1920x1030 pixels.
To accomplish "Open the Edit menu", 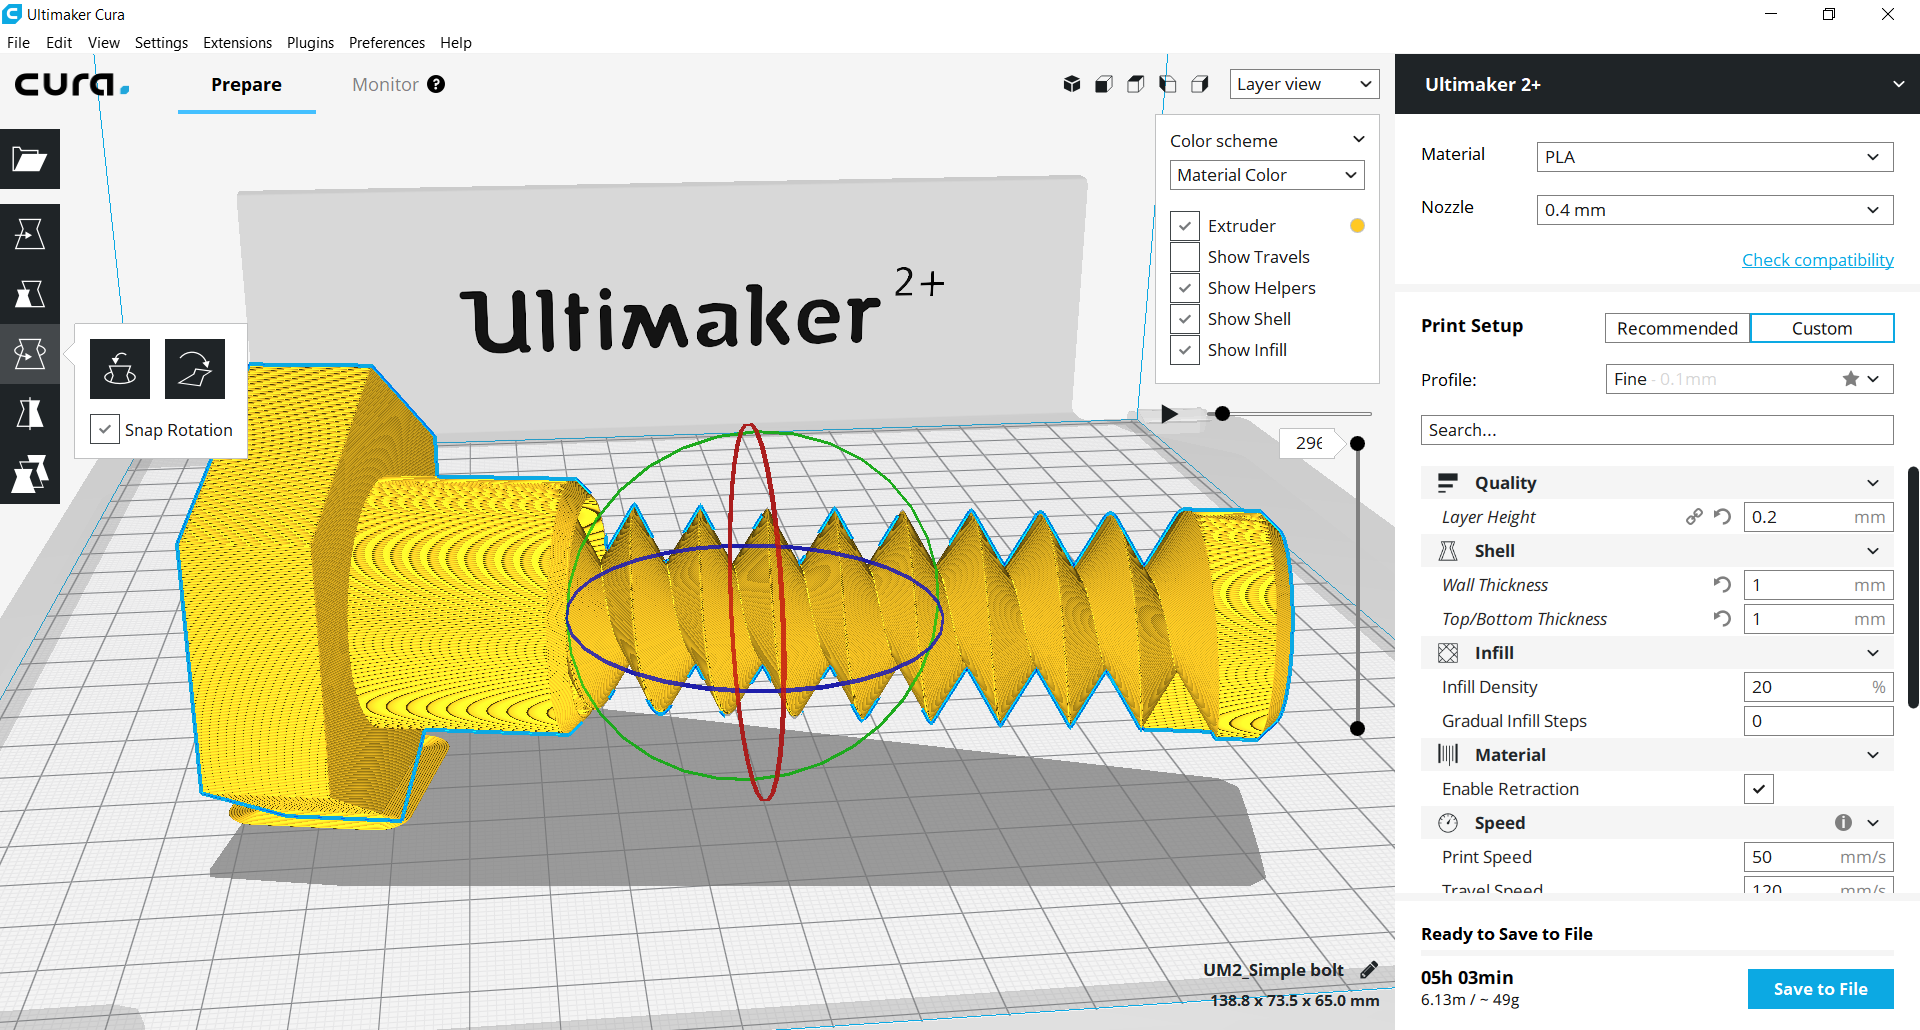I will pos(59,42).
